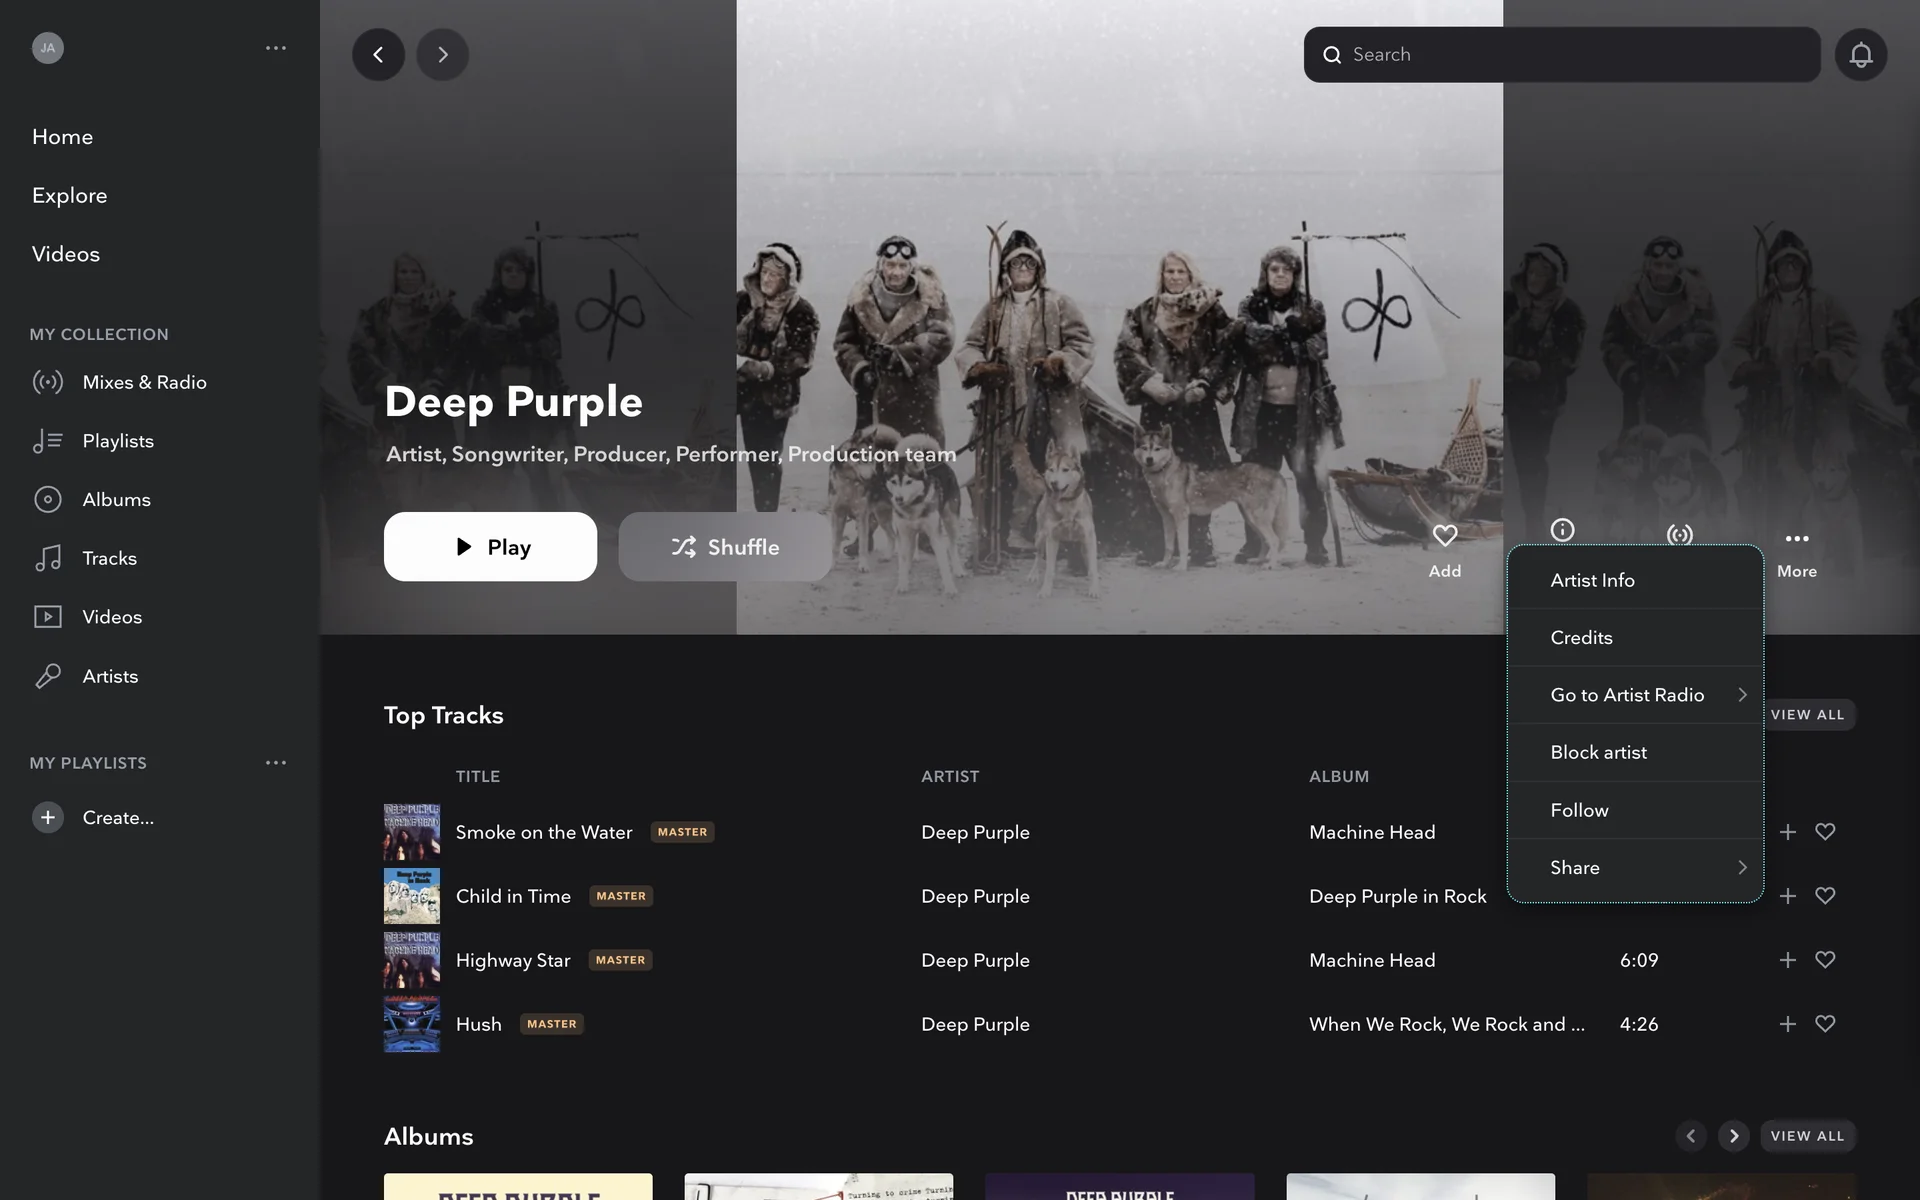Click the notifications bell icon
The height and width of the screenshot is (1200, 1920).
(x=1860, y=55)
